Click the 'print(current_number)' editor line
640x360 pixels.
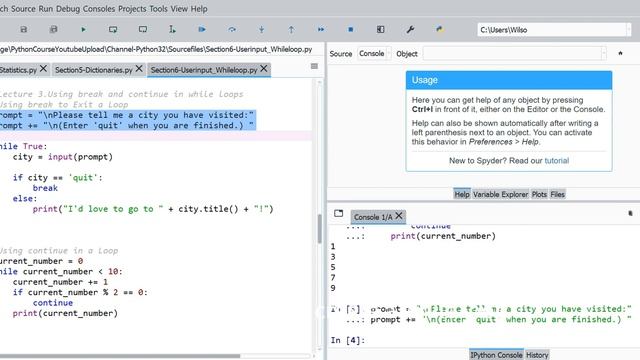pyautogui.click(x=65, y=313)
